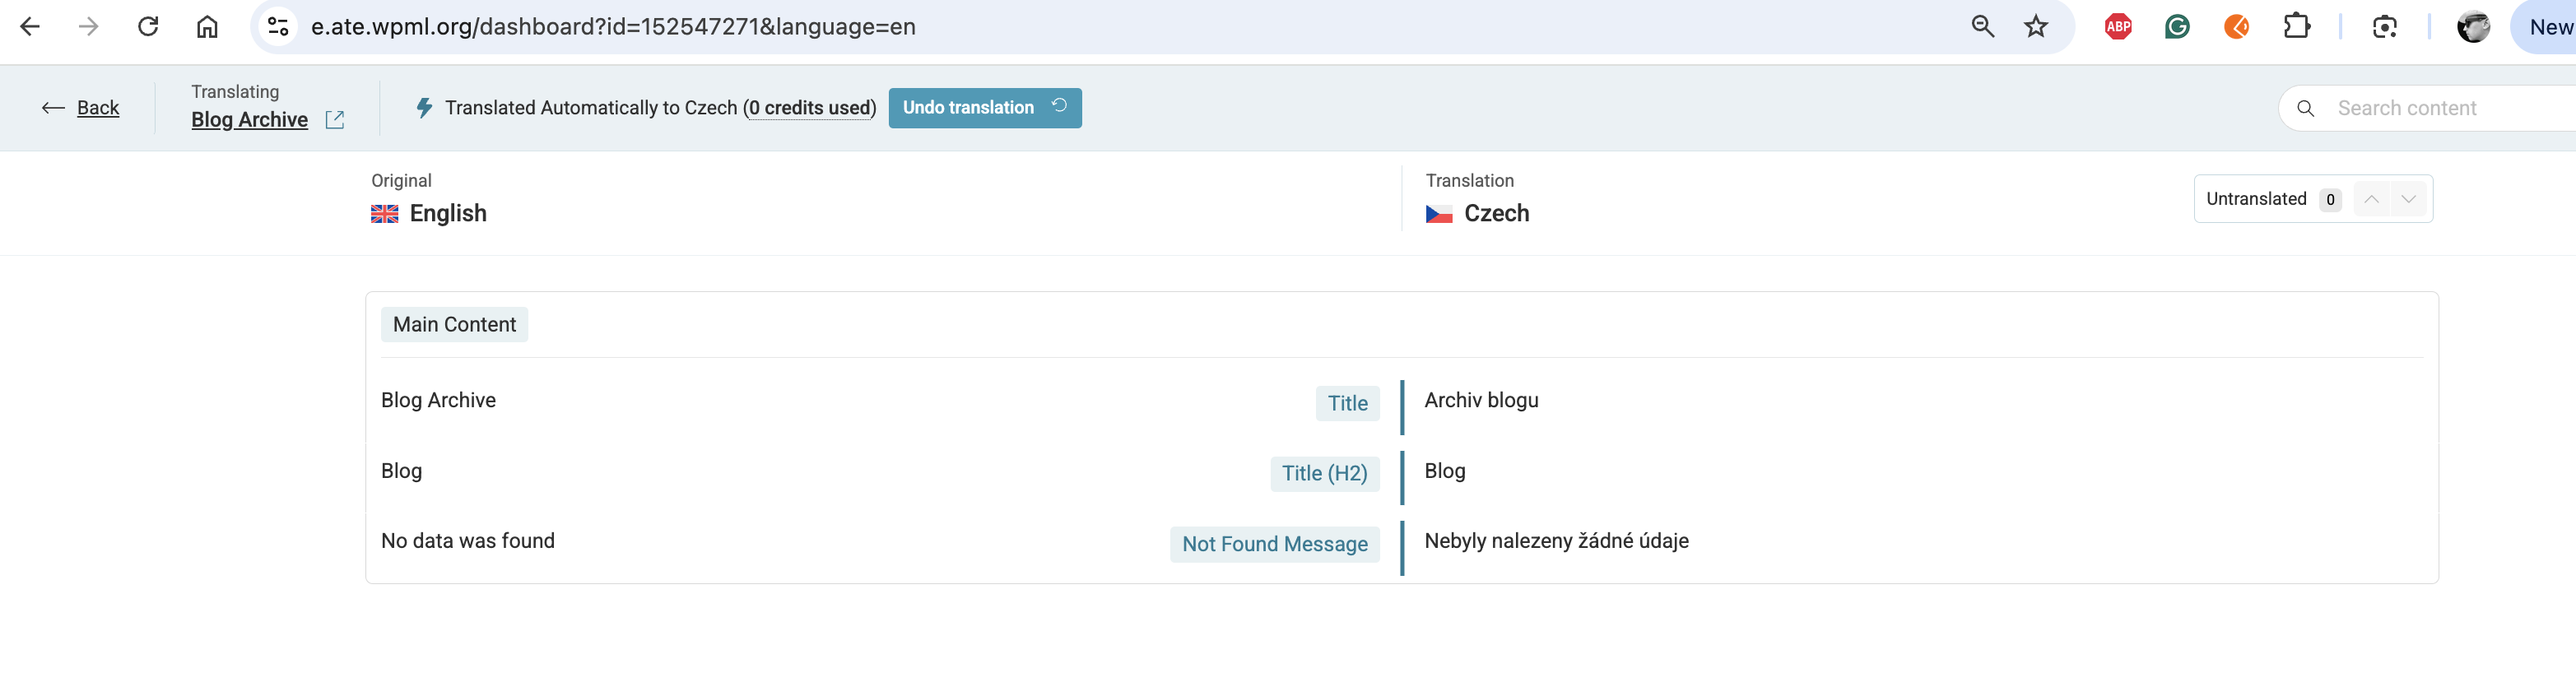Click the Back link
This screenshot has height=696, width=2576.
[97, 108]
